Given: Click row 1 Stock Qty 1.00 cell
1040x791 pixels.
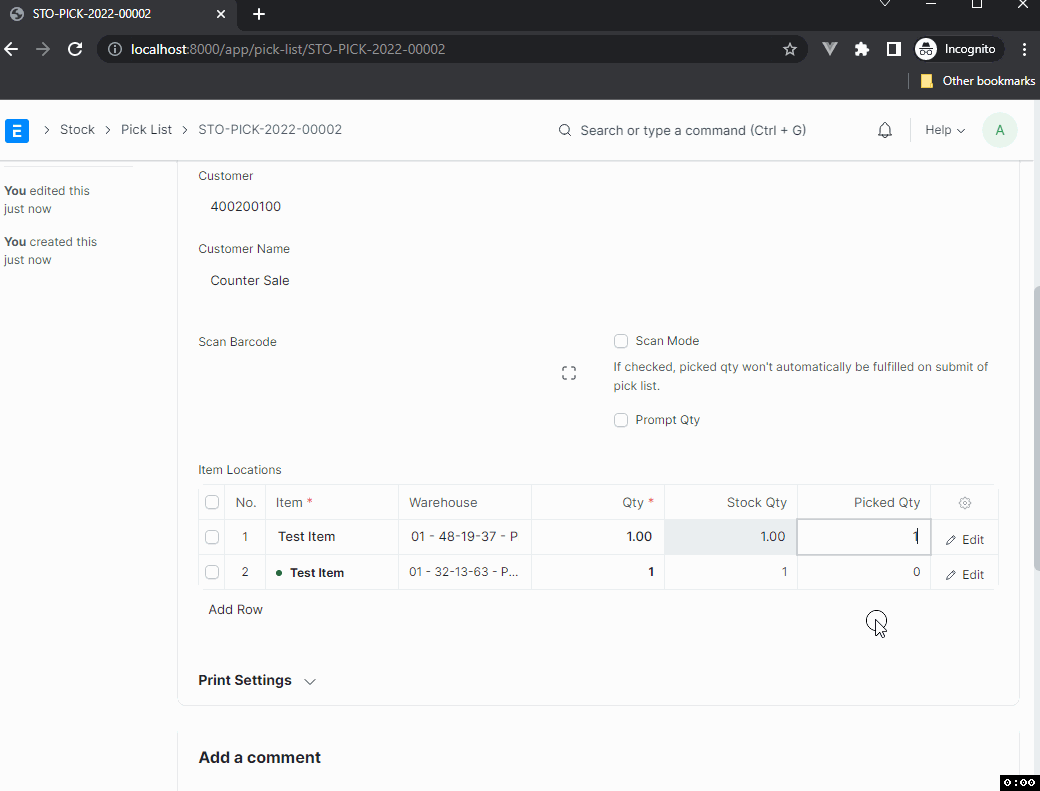Looking at the screenshot, I should point(730,536).
